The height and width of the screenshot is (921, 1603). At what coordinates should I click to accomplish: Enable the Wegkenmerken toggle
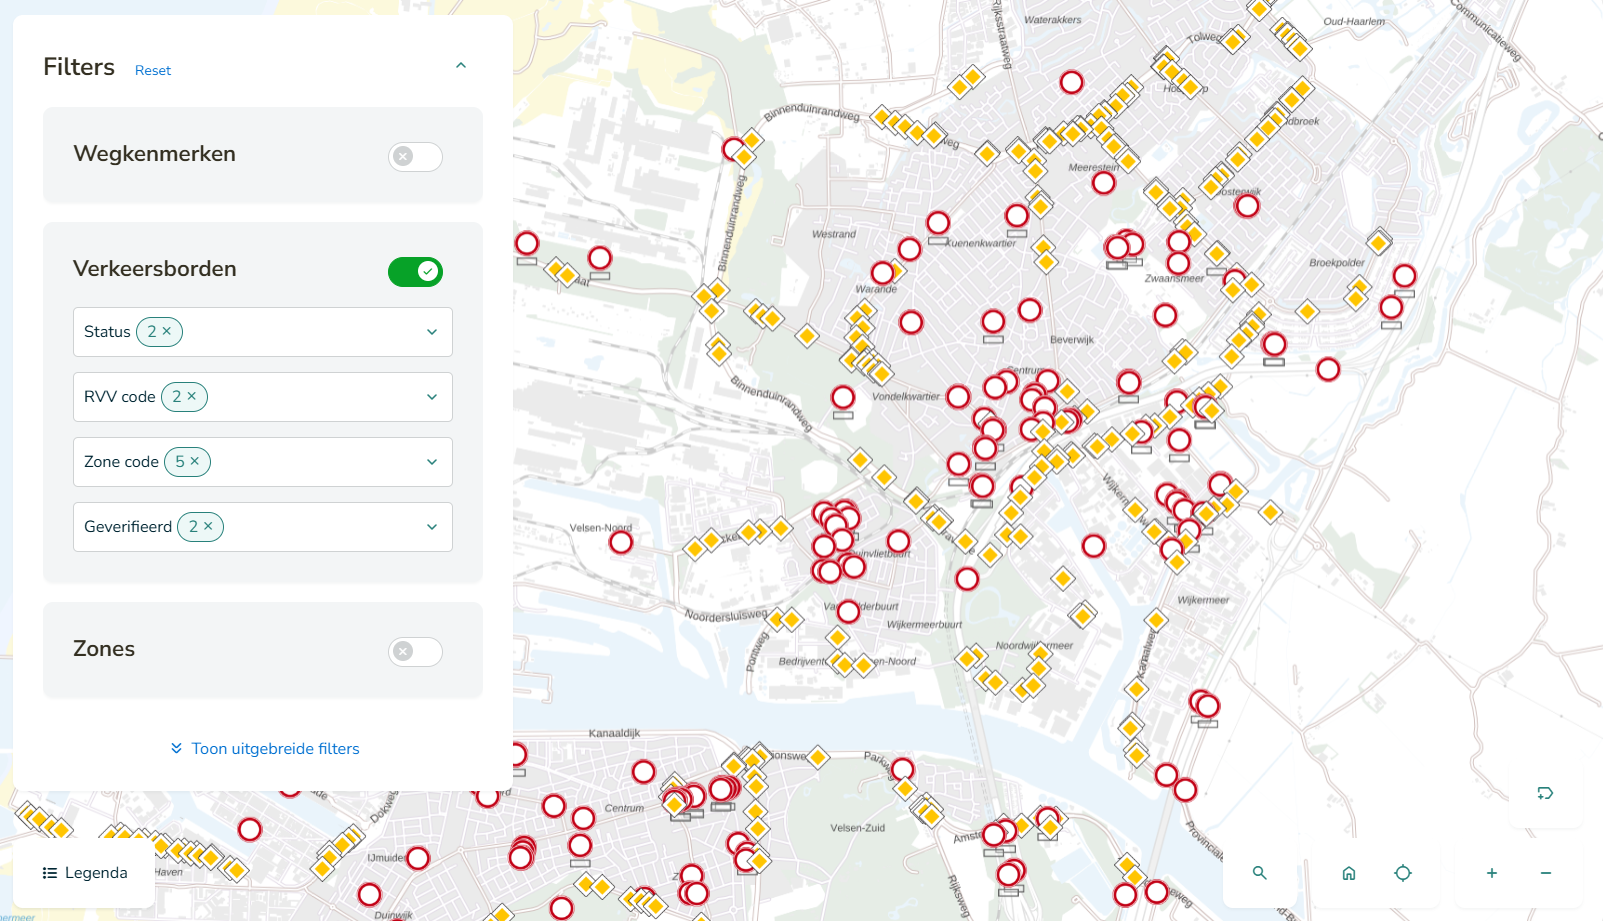point(415,157)
